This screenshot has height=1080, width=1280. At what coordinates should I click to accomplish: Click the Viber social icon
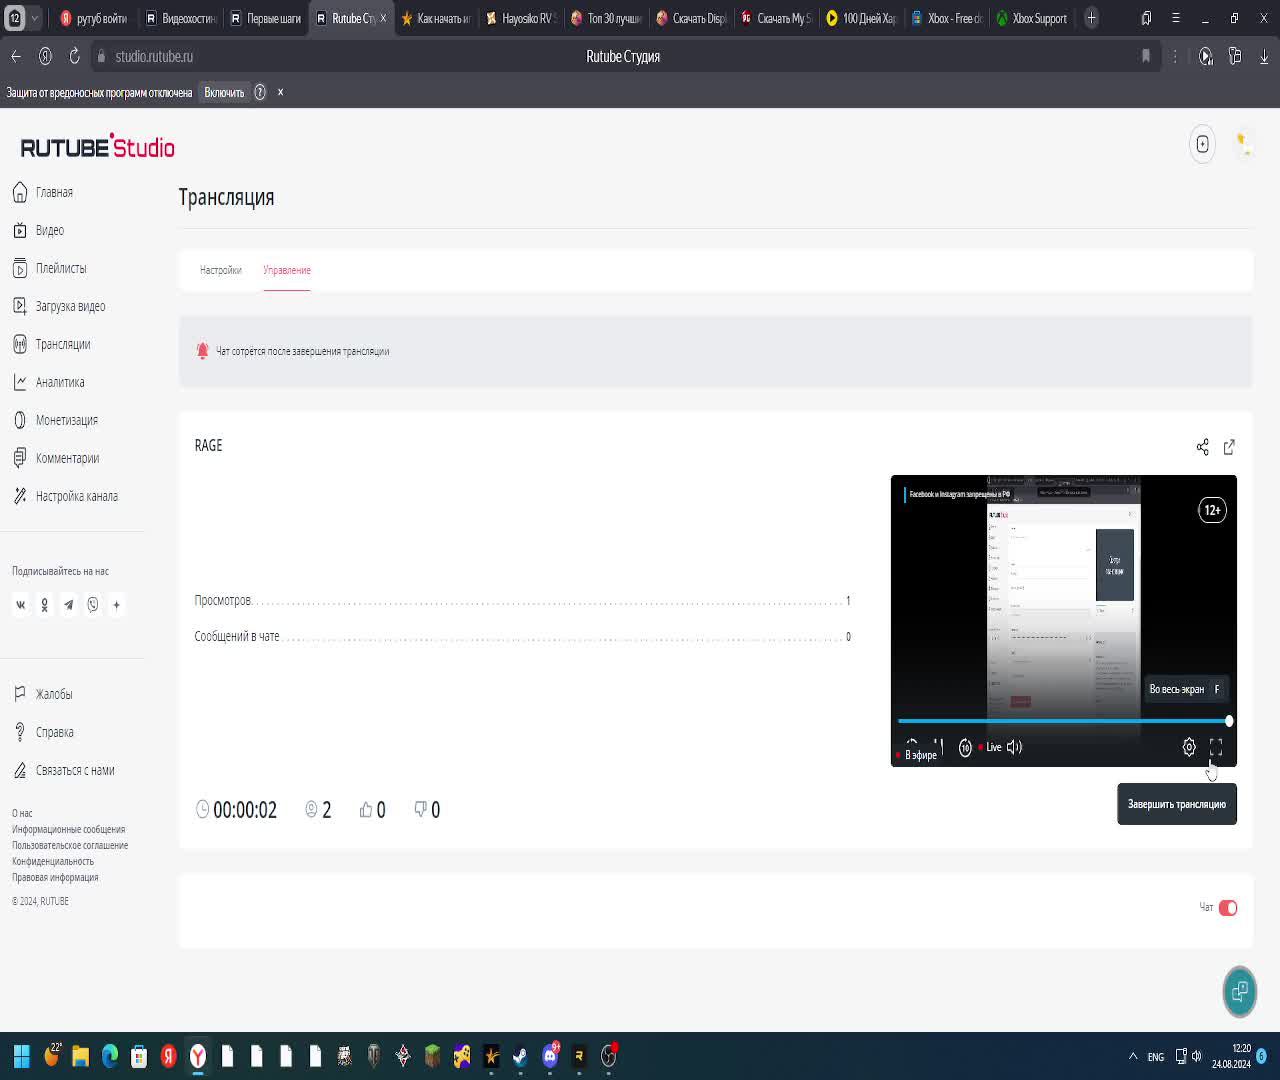(93, 605)
